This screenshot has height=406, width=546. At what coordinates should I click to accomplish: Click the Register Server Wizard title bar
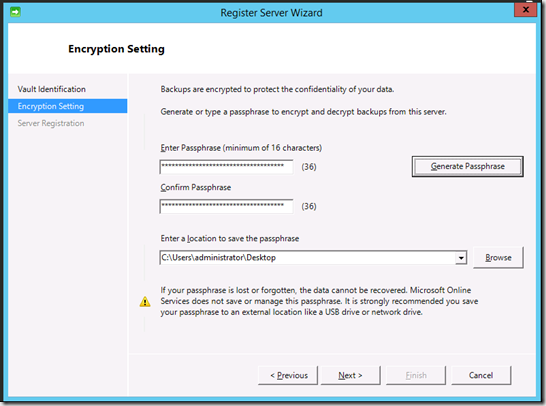[x=271, y=13]
